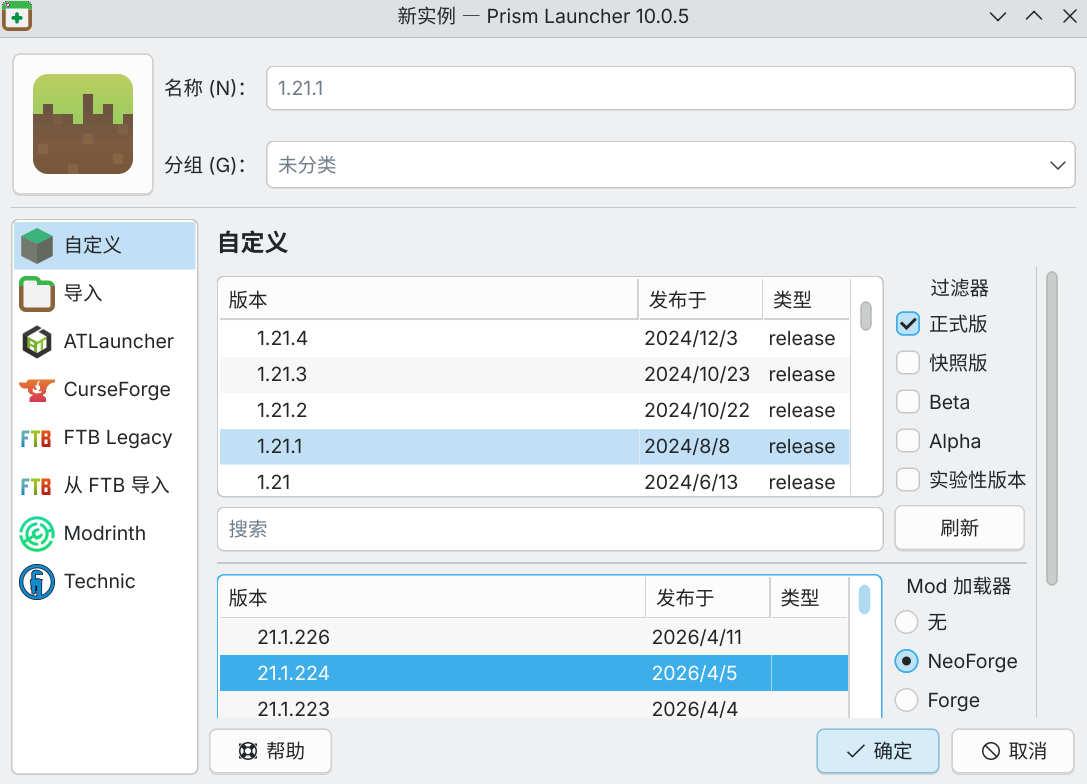Click the 自定义 cube icon in sidebar
The width and height of the screenshot is (1087, 784).
click(37, 245)
